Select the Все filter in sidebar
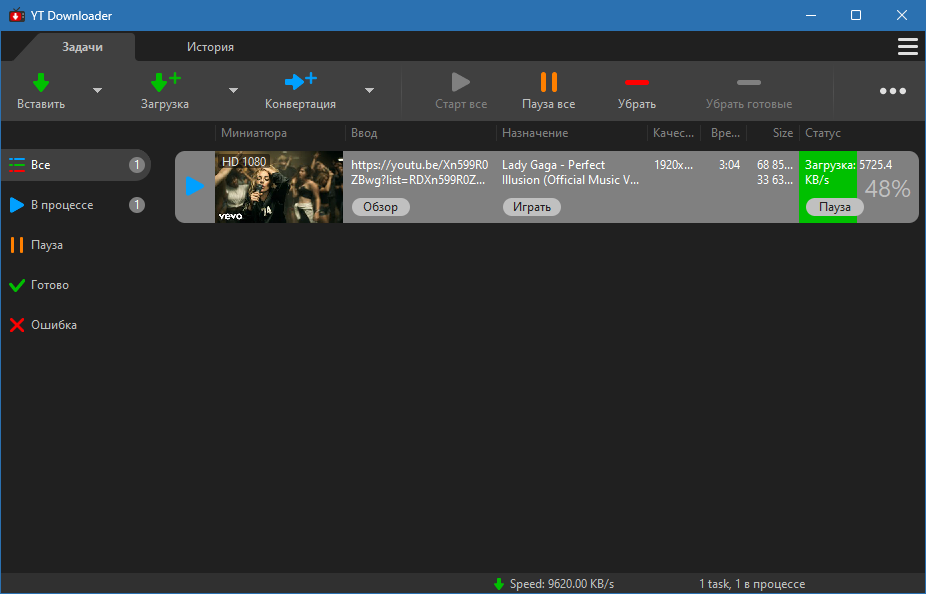Screen dimensions: 926x594 coord(76,165)
